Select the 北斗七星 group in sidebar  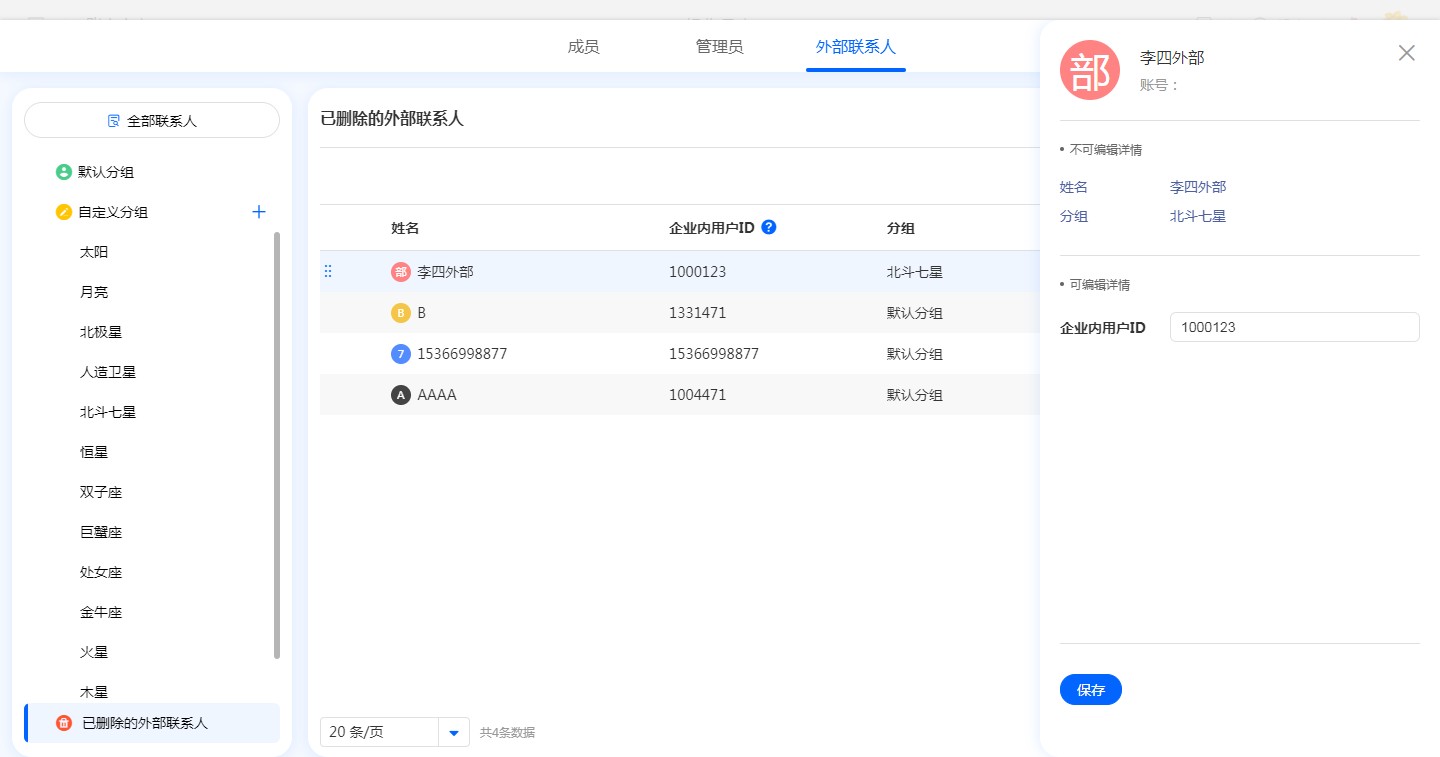[x=108, y=412]
